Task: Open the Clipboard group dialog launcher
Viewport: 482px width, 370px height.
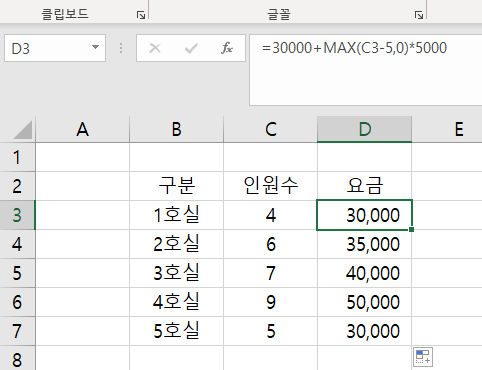Action: (x=141, y=15)
